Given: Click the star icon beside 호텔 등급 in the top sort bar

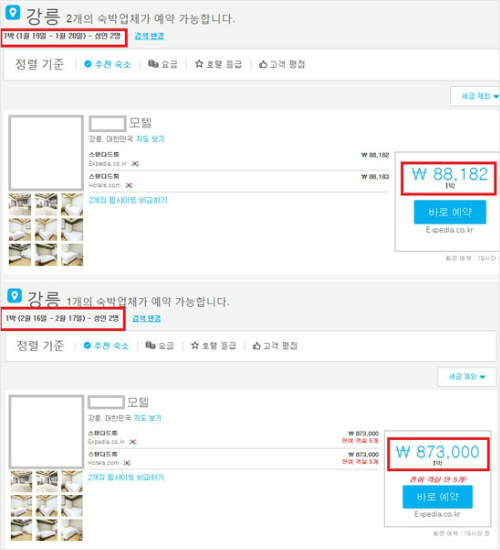Looking at the screenshot, I should [x=199, y=64].
